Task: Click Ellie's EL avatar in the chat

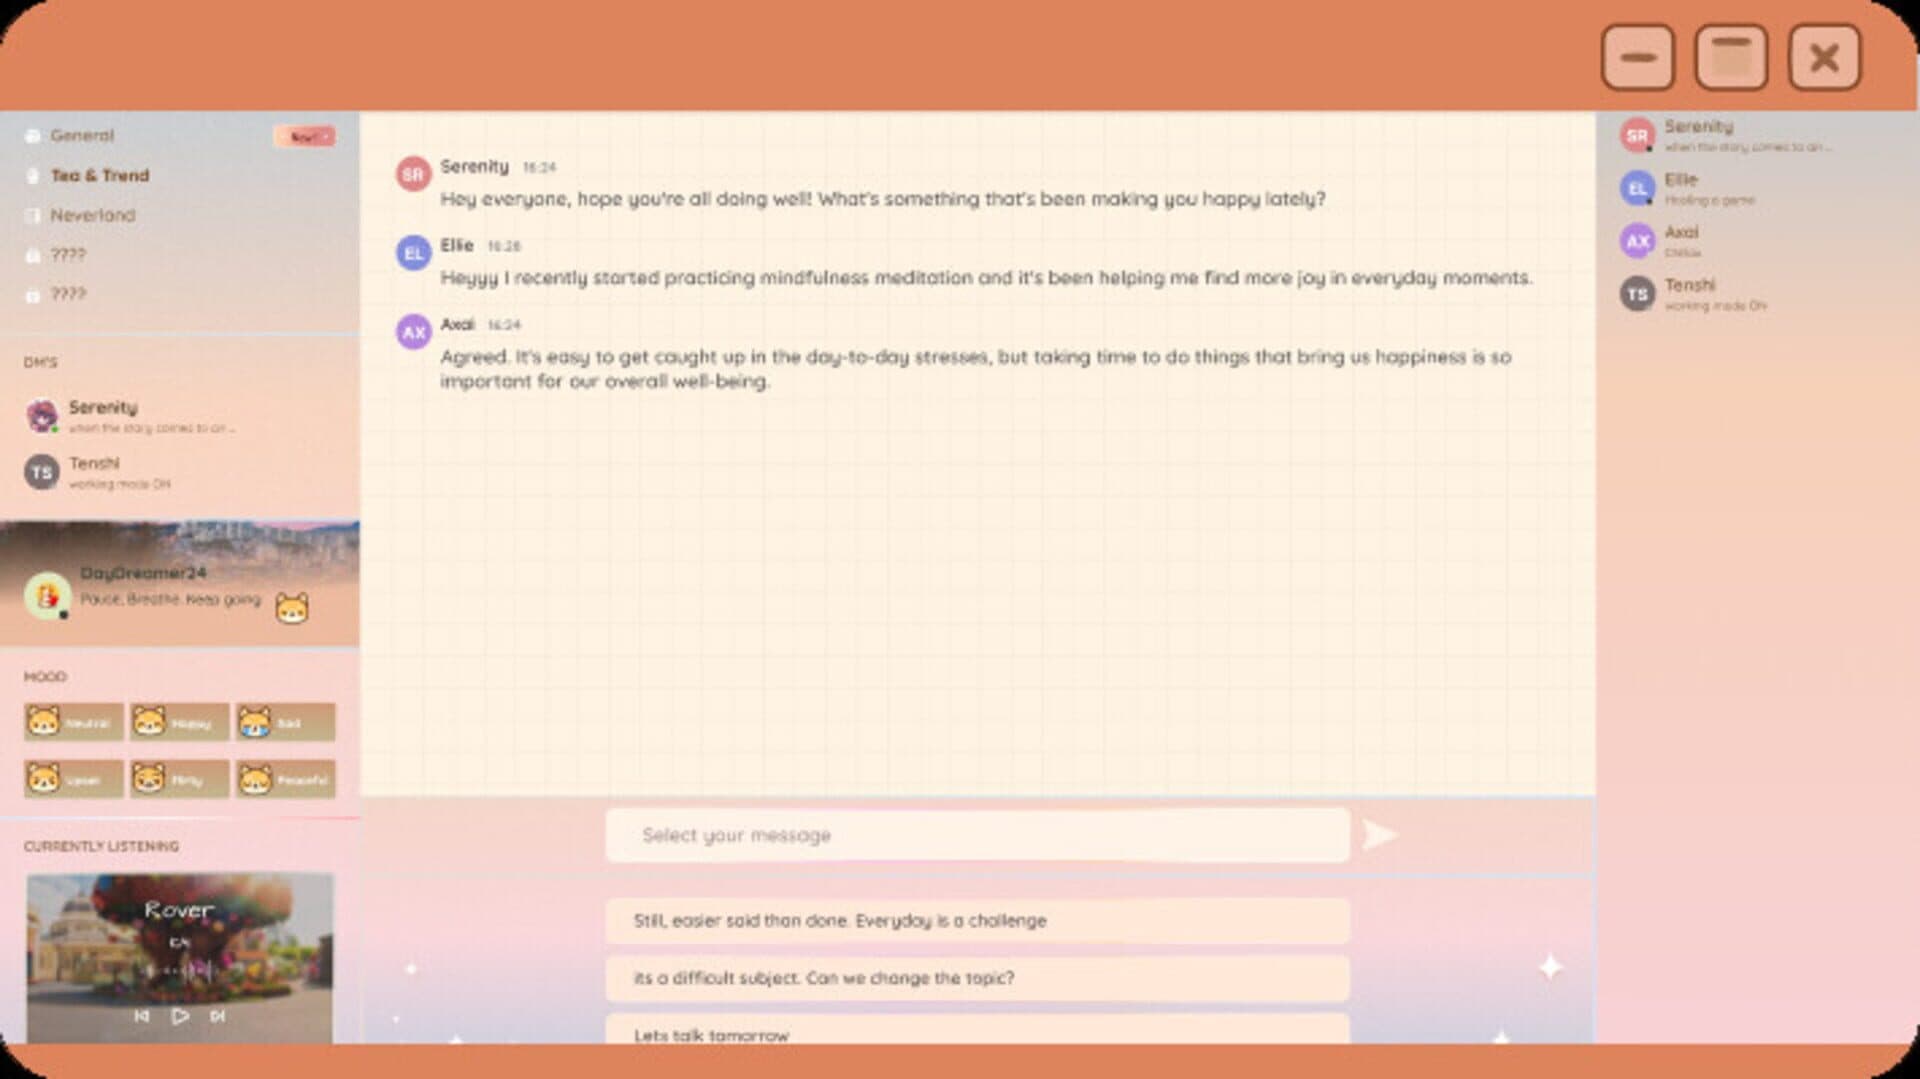Action: pyautogui.click(x=413, y=253)
